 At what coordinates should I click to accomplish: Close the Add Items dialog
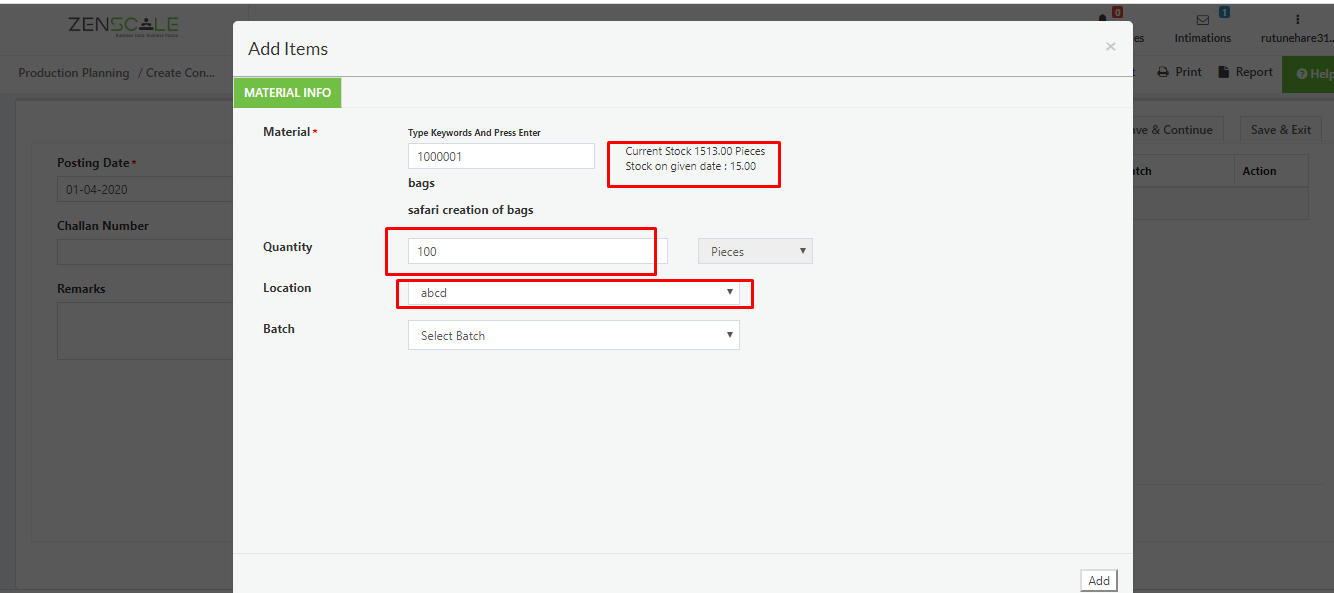[x=1110, y=46]
